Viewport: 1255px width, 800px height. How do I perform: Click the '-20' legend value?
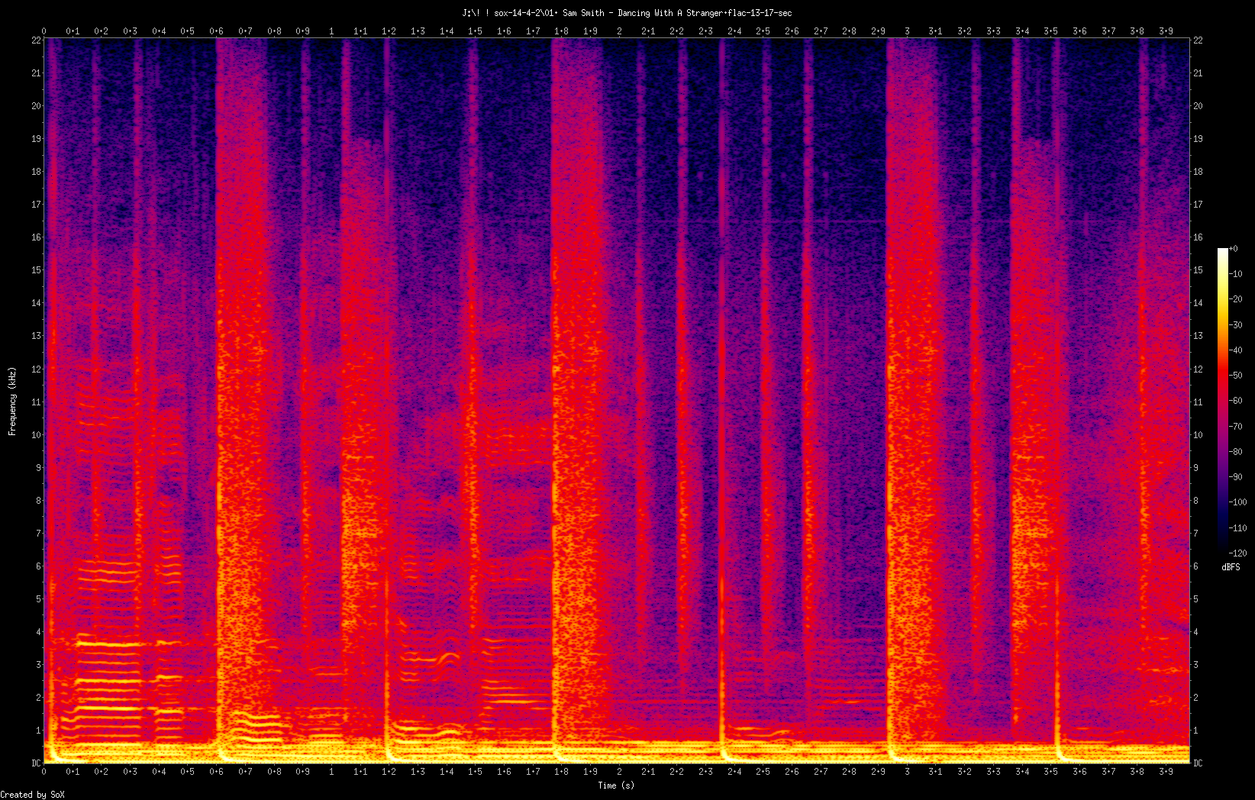point(1237,299)
